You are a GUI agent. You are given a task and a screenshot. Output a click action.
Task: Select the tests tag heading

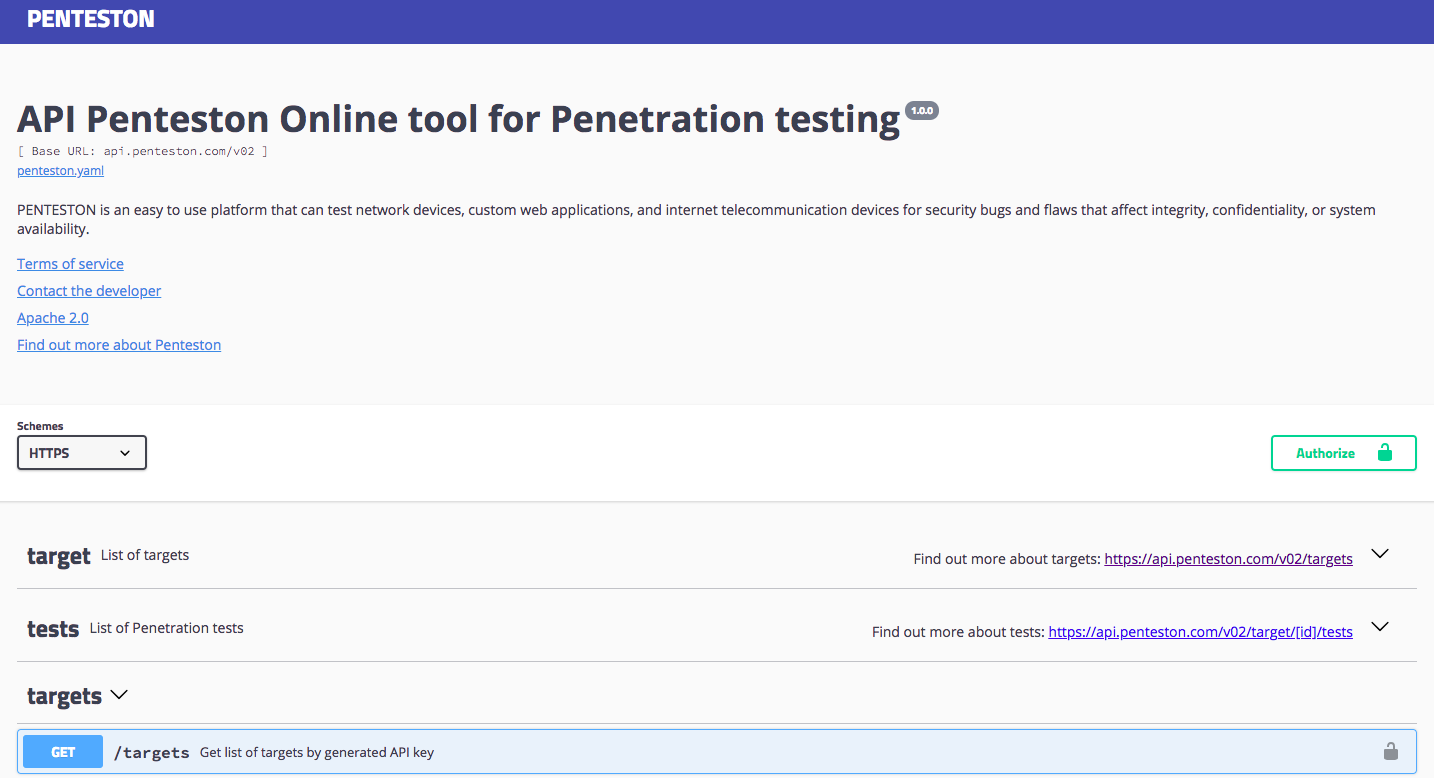(x=53, y=629)
